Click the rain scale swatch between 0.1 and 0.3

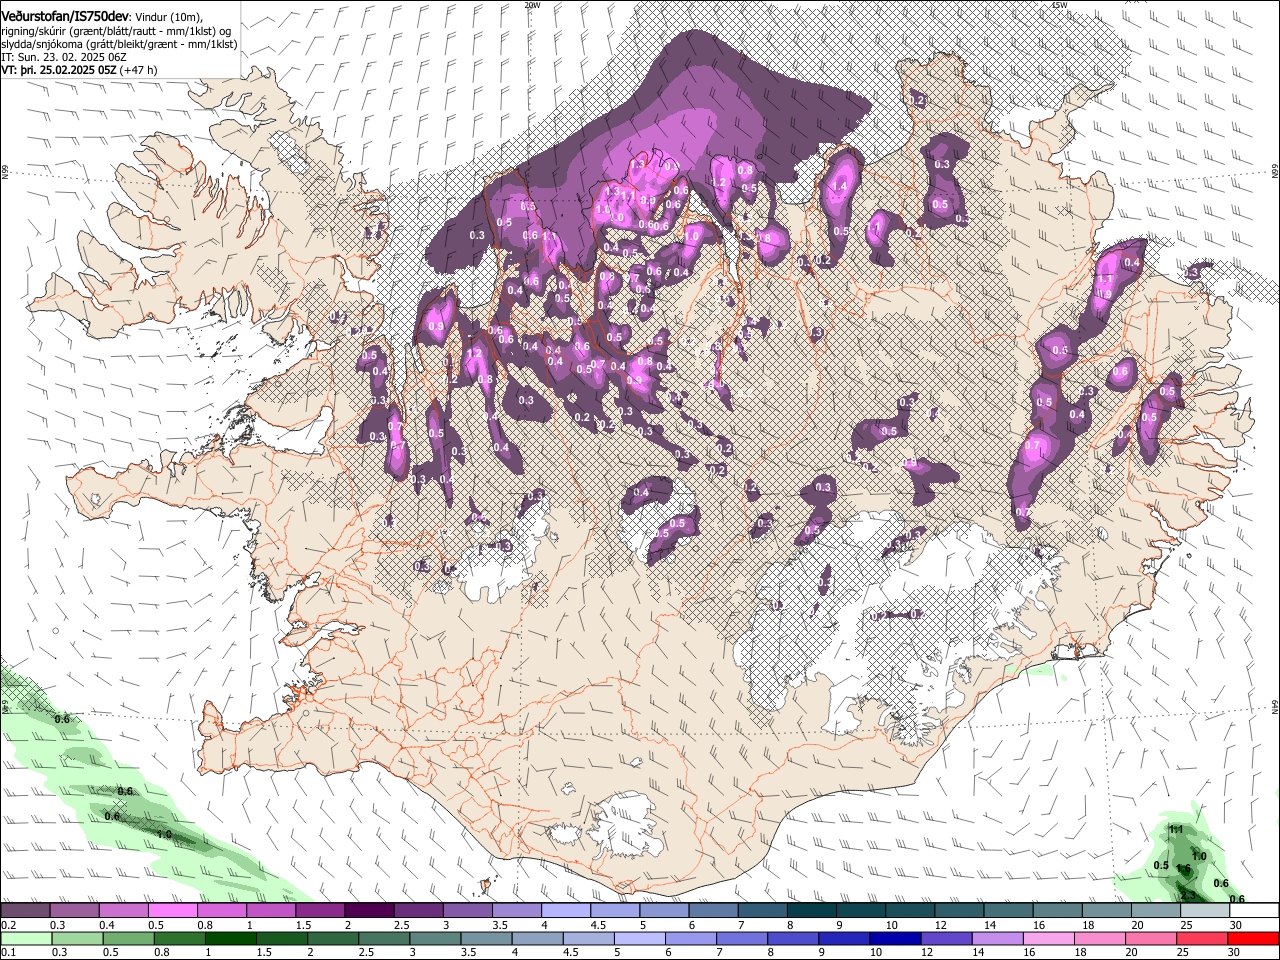point(26,939)
